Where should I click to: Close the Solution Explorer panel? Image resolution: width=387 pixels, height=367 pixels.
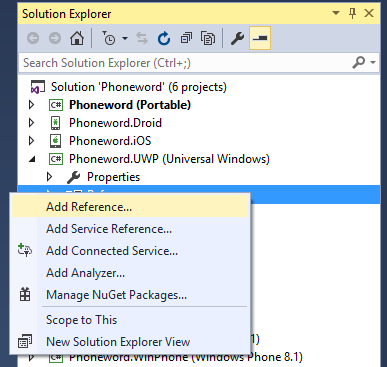point(369,13)
